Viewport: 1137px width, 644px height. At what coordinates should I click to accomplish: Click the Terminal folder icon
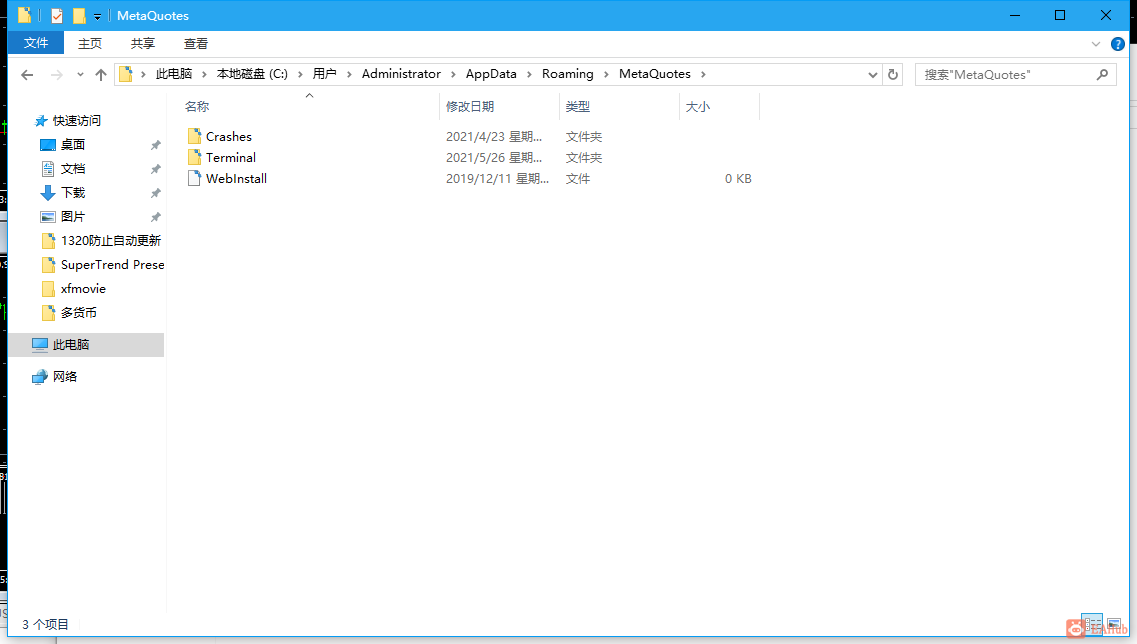[x=194, y=157]
